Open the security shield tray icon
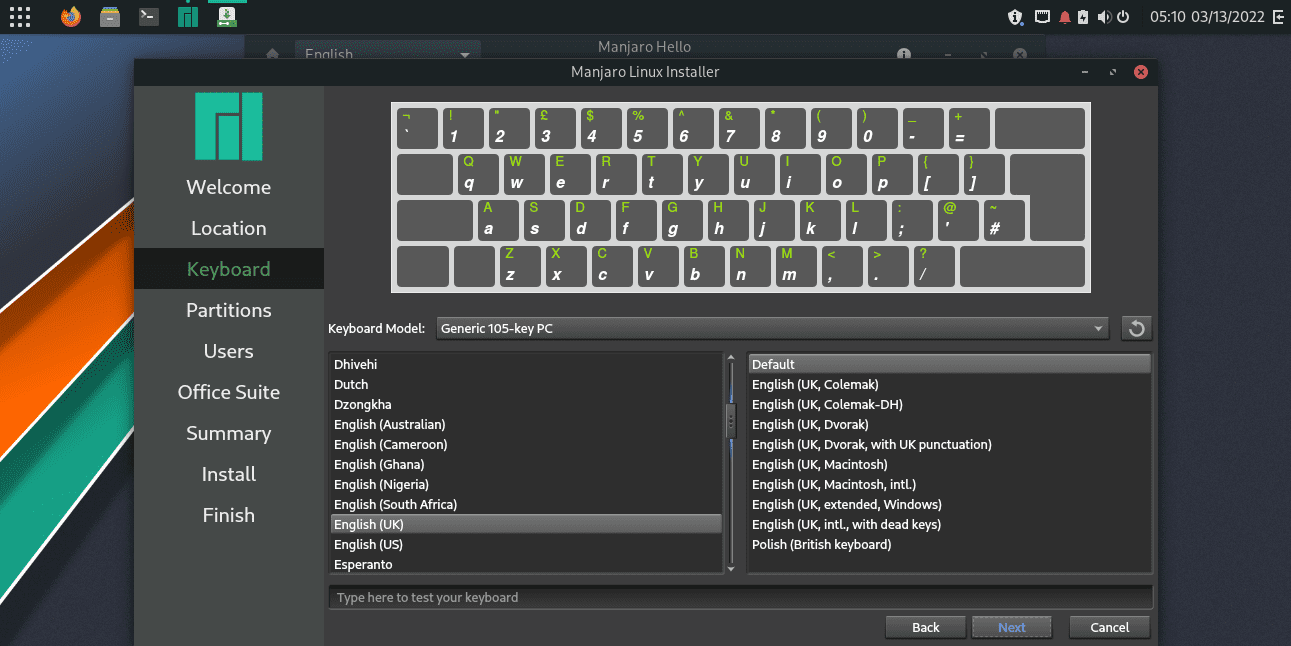1291x646 pixels. pos(1016,17)
